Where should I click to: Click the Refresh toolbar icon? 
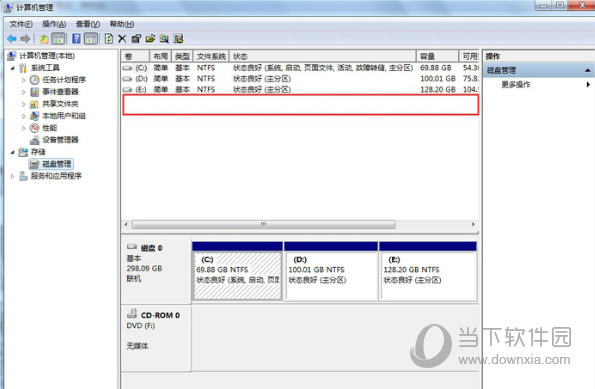click(x=109, y=39)
